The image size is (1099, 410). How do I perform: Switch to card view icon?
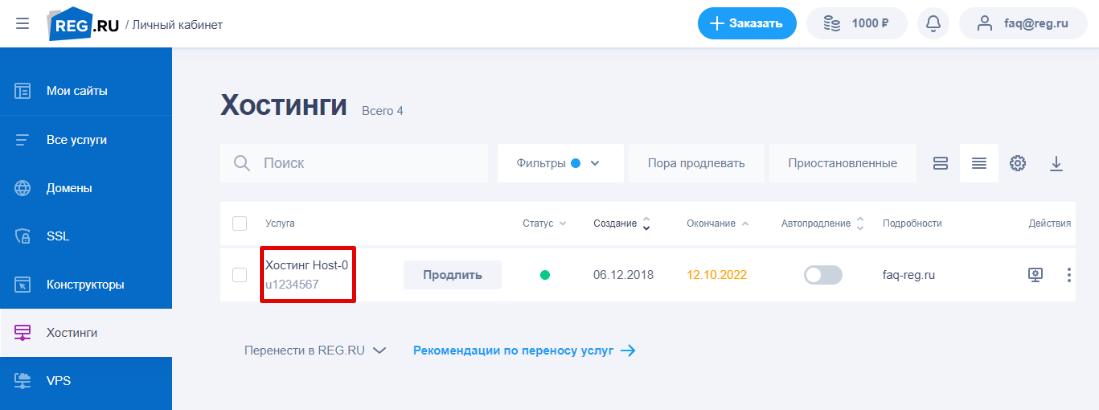[941, 163]
